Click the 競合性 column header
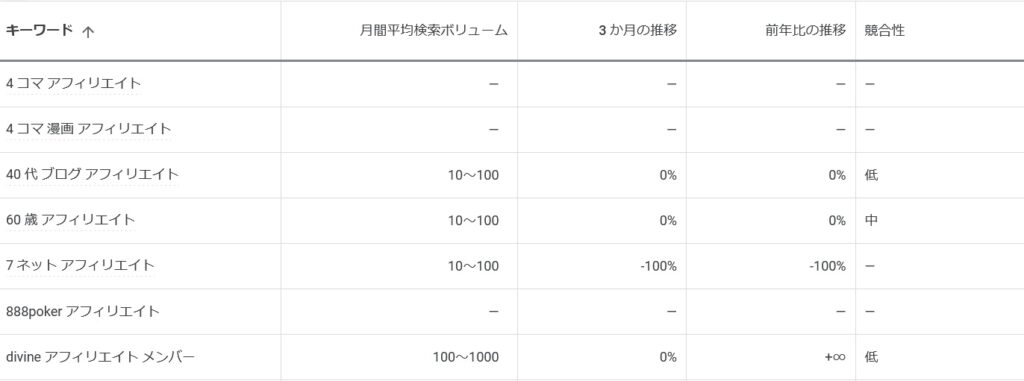The image size is (1024, 381). [884, 31]
